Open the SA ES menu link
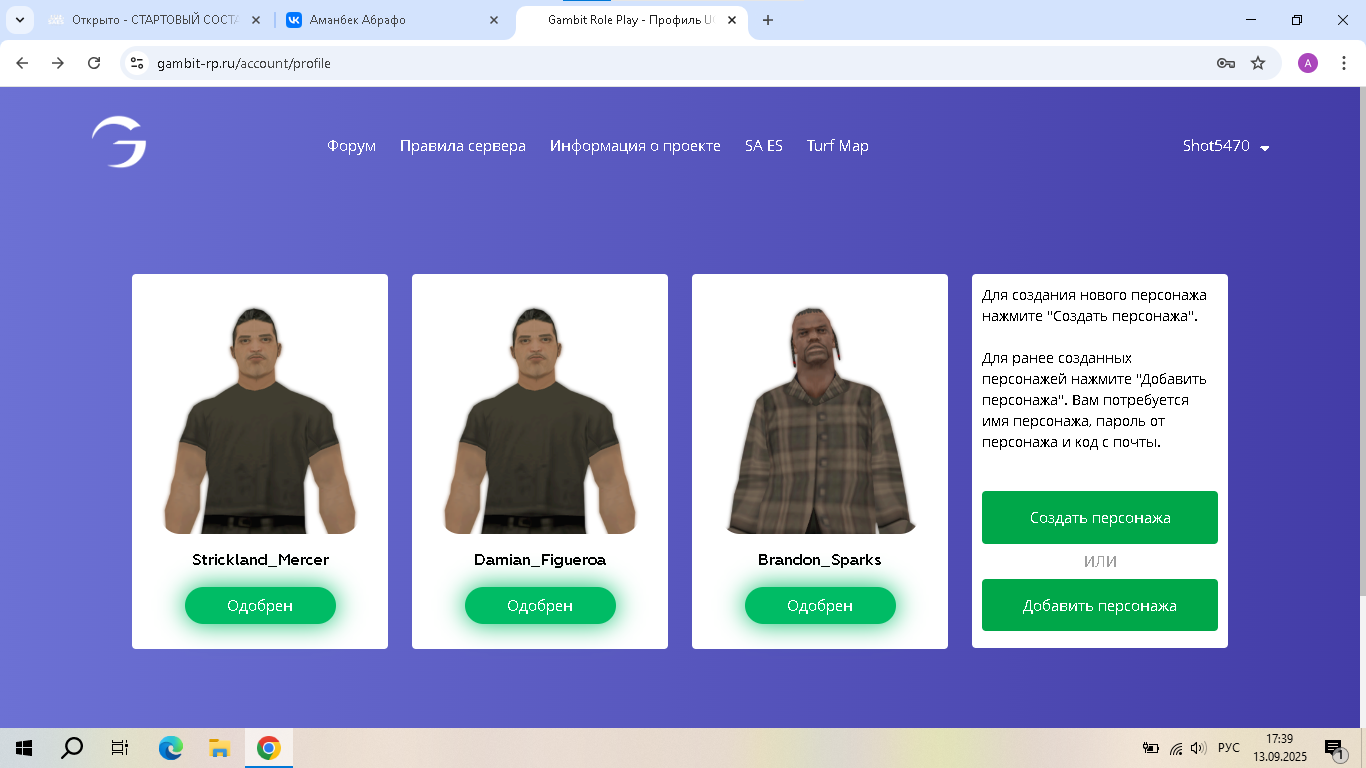Screen dimensions: 1366x768 tap(764, 146)
